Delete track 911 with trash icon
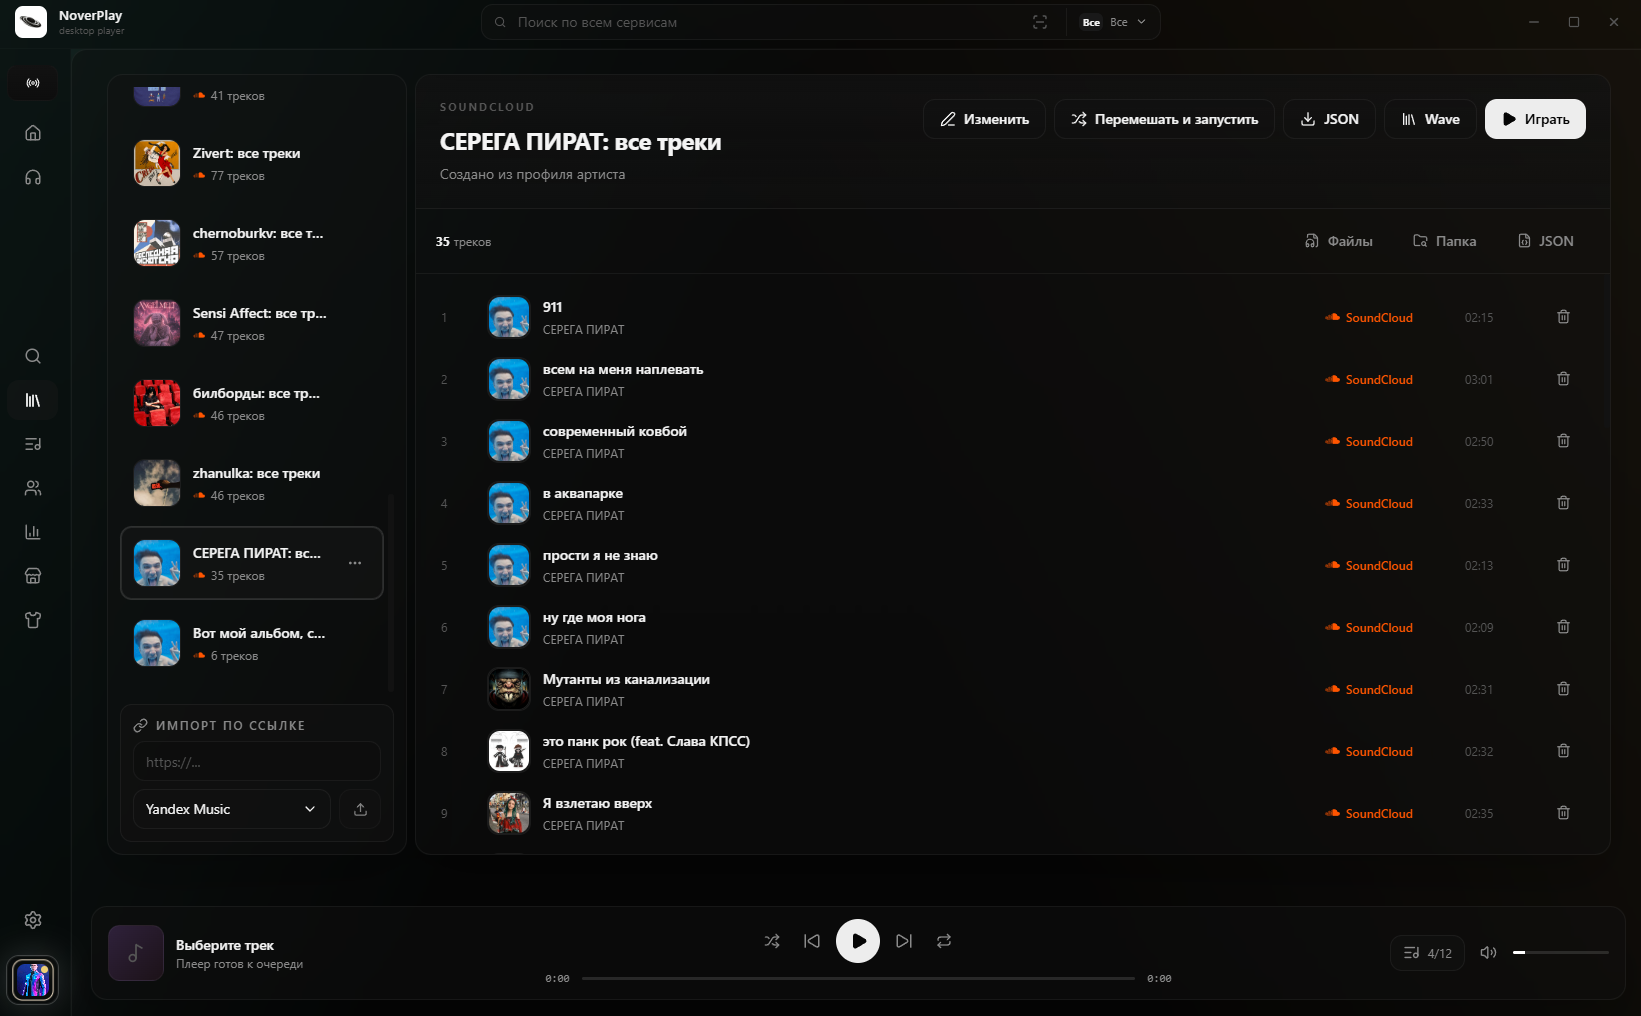Viewport: 1641px width, 1016px height. [1563, 317]
